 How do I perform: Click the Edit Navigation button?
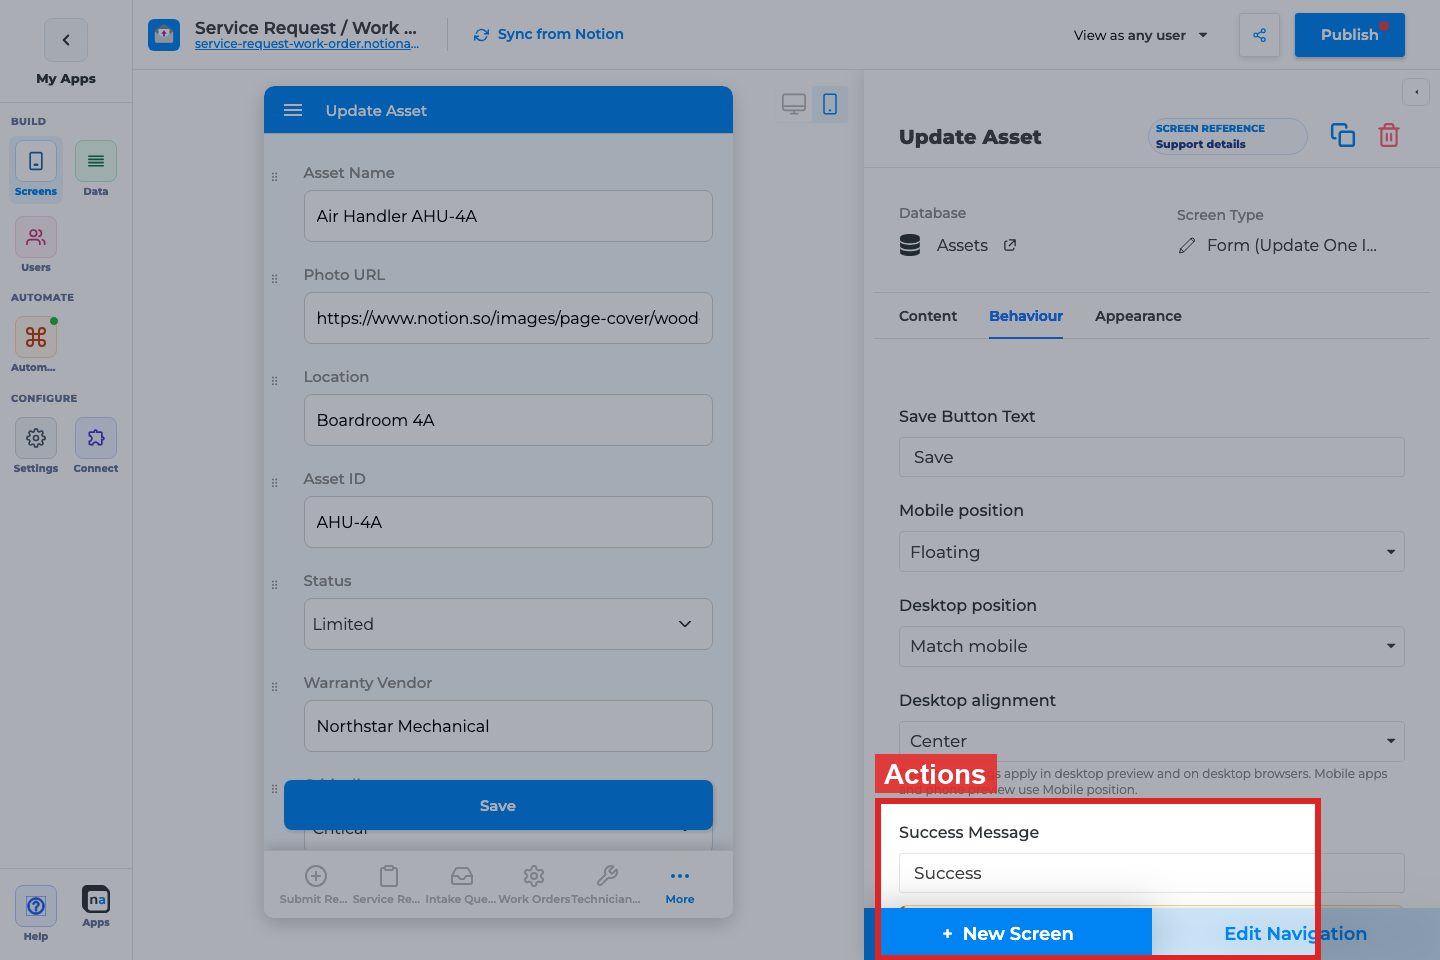(x=1296, y=933)
